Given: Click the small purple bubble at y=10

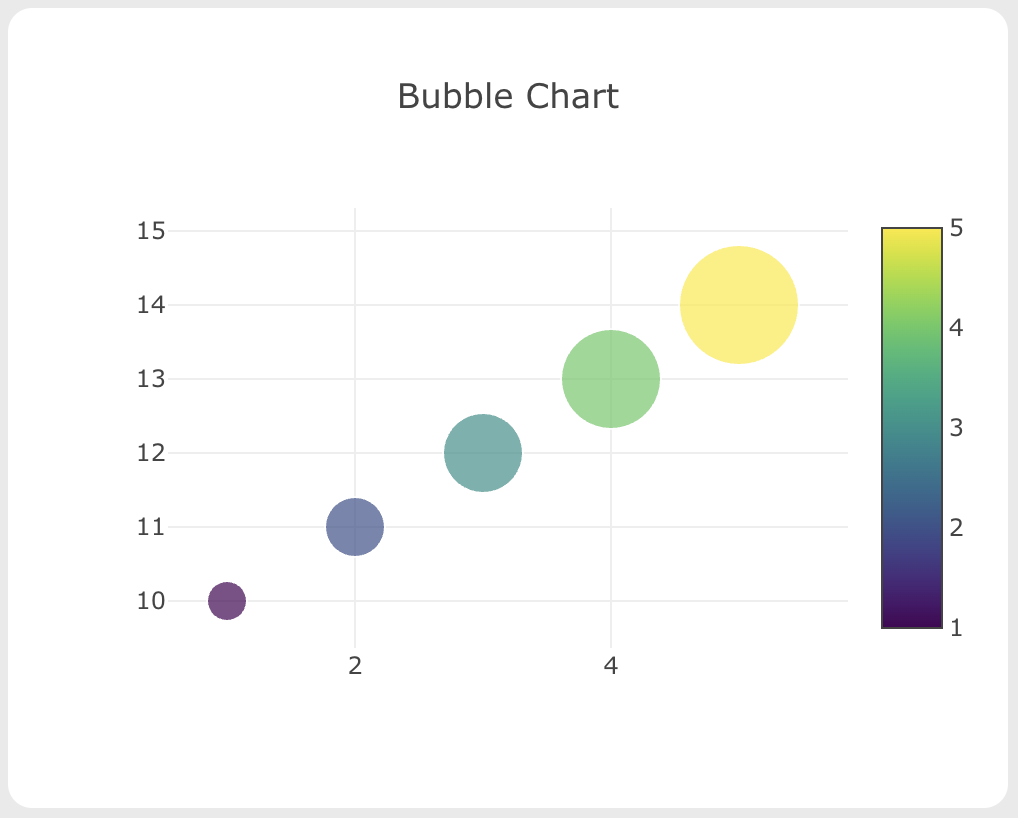Looking at the screenshot, I should [227, 601].
